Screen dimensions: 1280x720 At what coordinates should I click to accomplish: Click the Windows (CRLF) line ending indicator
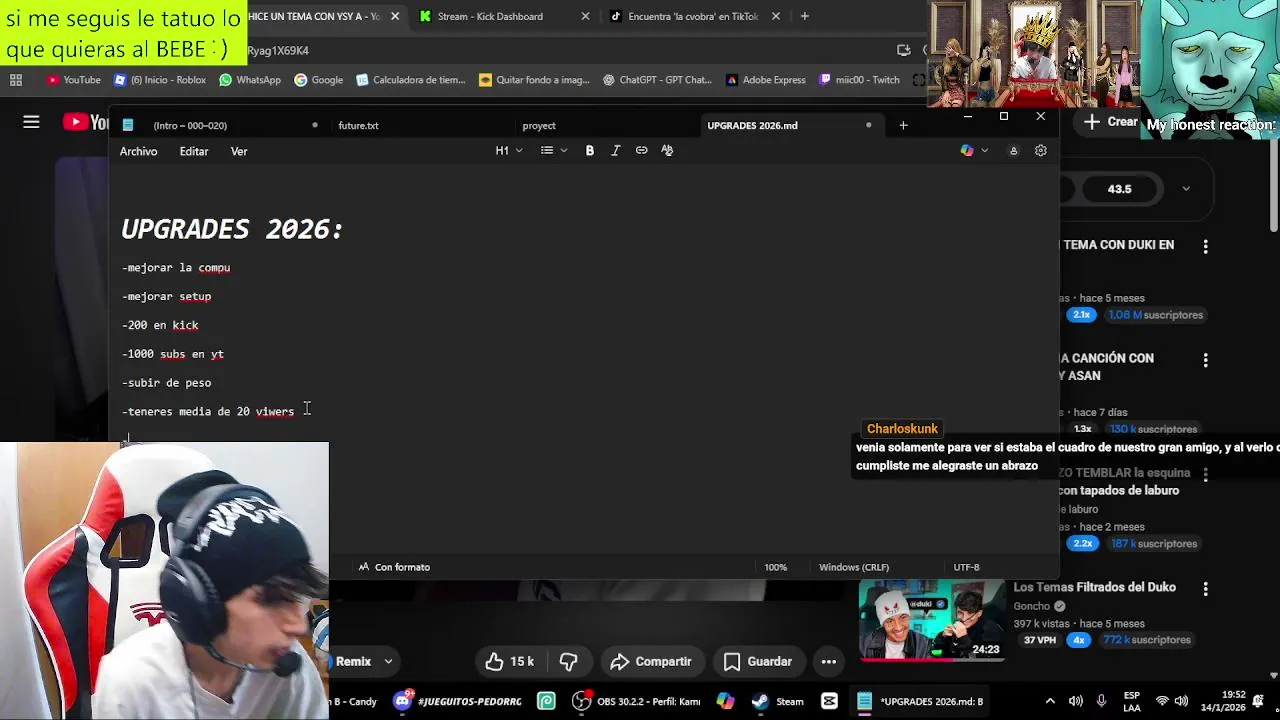tap(854, 567)
